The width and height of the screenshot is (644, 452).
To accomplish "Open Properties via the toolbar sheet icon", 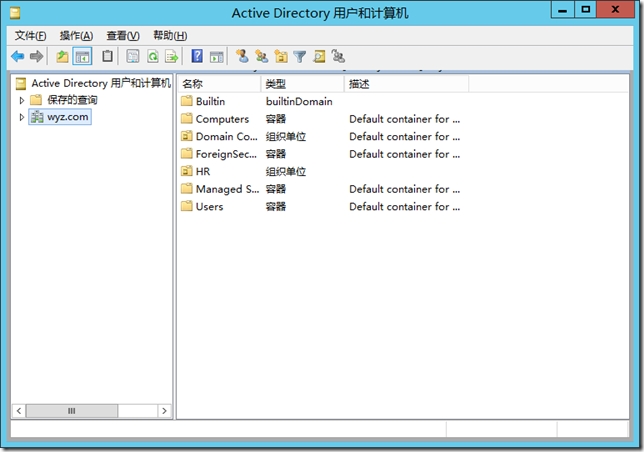I will coord(133,56).
